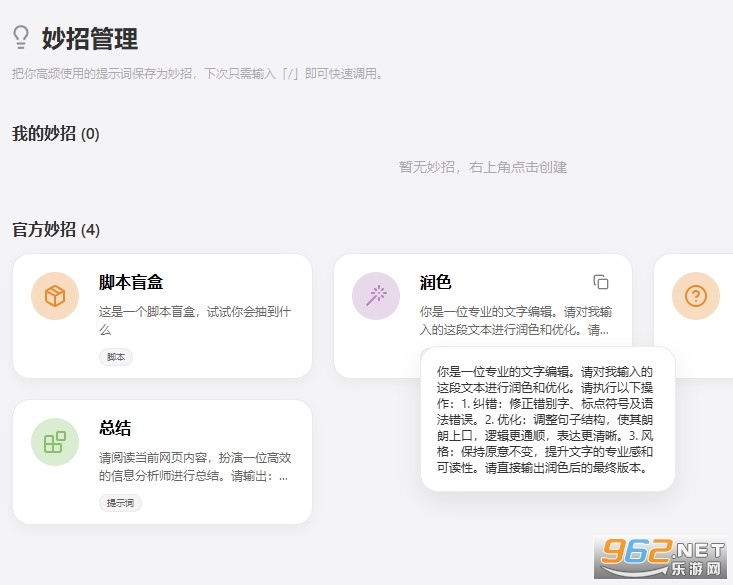
Task: Click the copy icon on the 润色 card
Action: tap(601, 282)
